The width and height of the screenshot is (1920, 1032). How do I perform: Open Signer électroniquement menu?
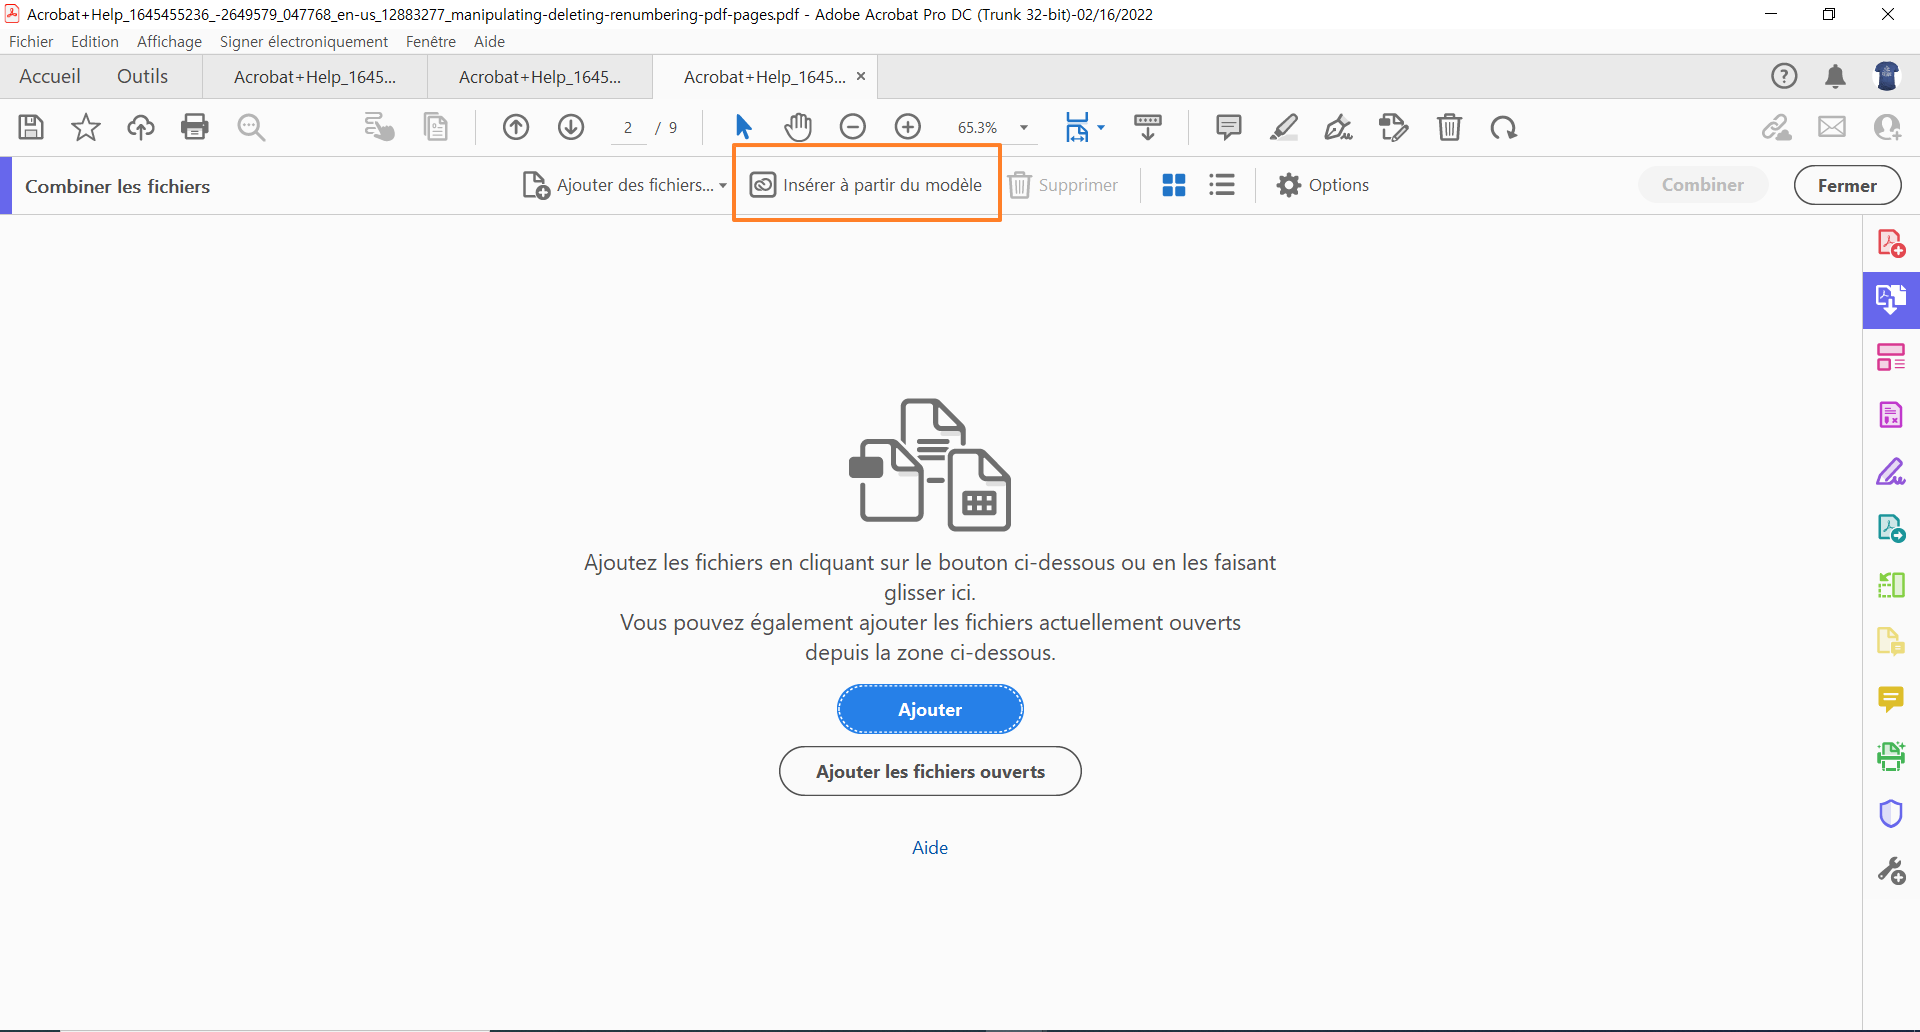click(x=304, y=41)
